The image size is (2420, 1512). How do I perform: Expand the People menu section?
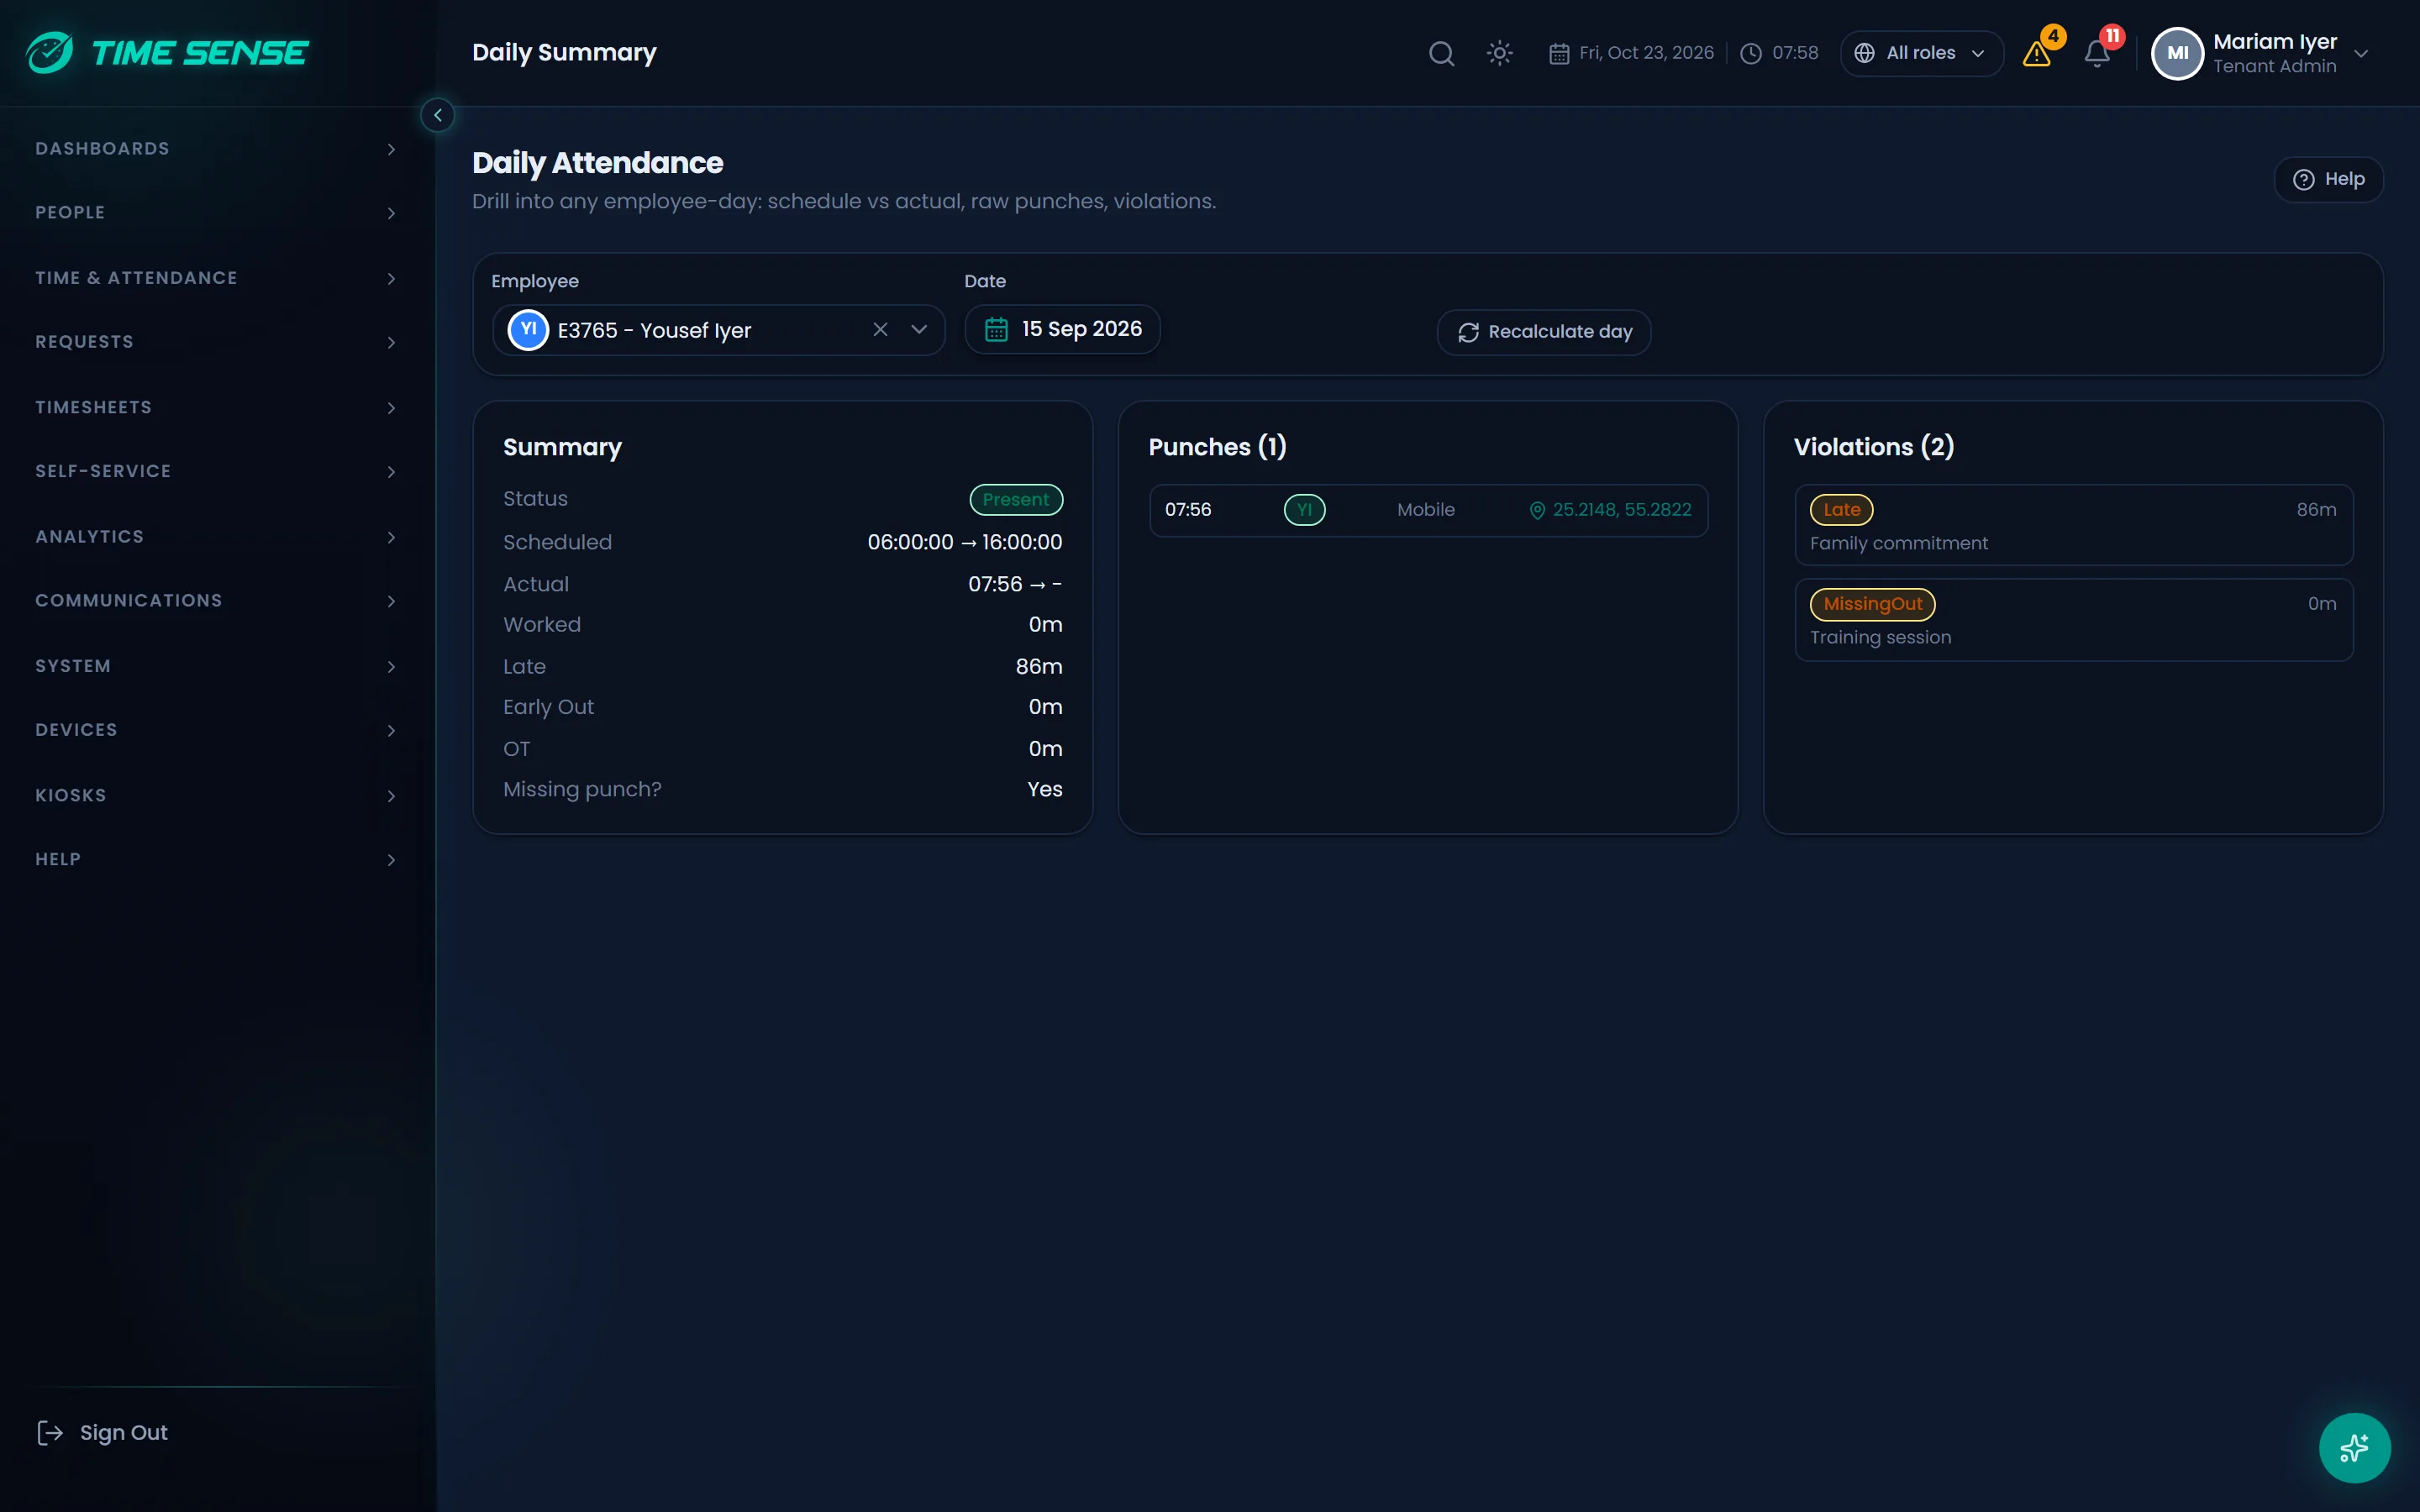[x=217, y=213]
